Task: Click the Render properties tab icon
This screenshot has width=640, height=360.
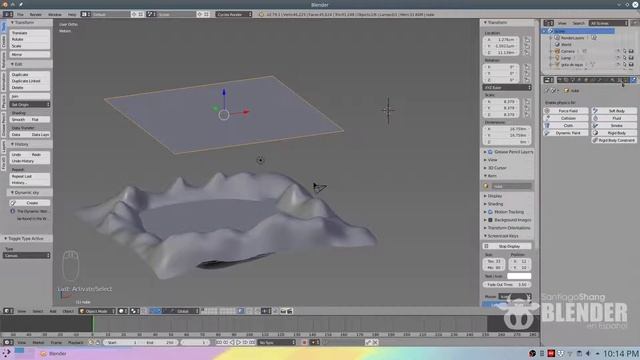Action: point(560,80)
